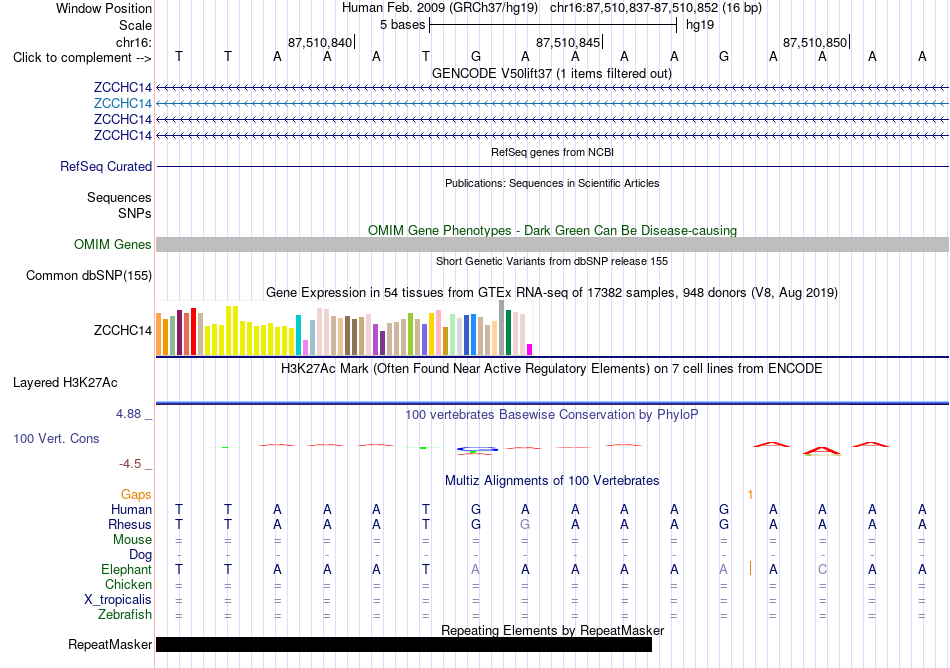Click the Sequences track label
Image resolution: width=950 pixels, height=668 pixels.
(x=119, y=197)
